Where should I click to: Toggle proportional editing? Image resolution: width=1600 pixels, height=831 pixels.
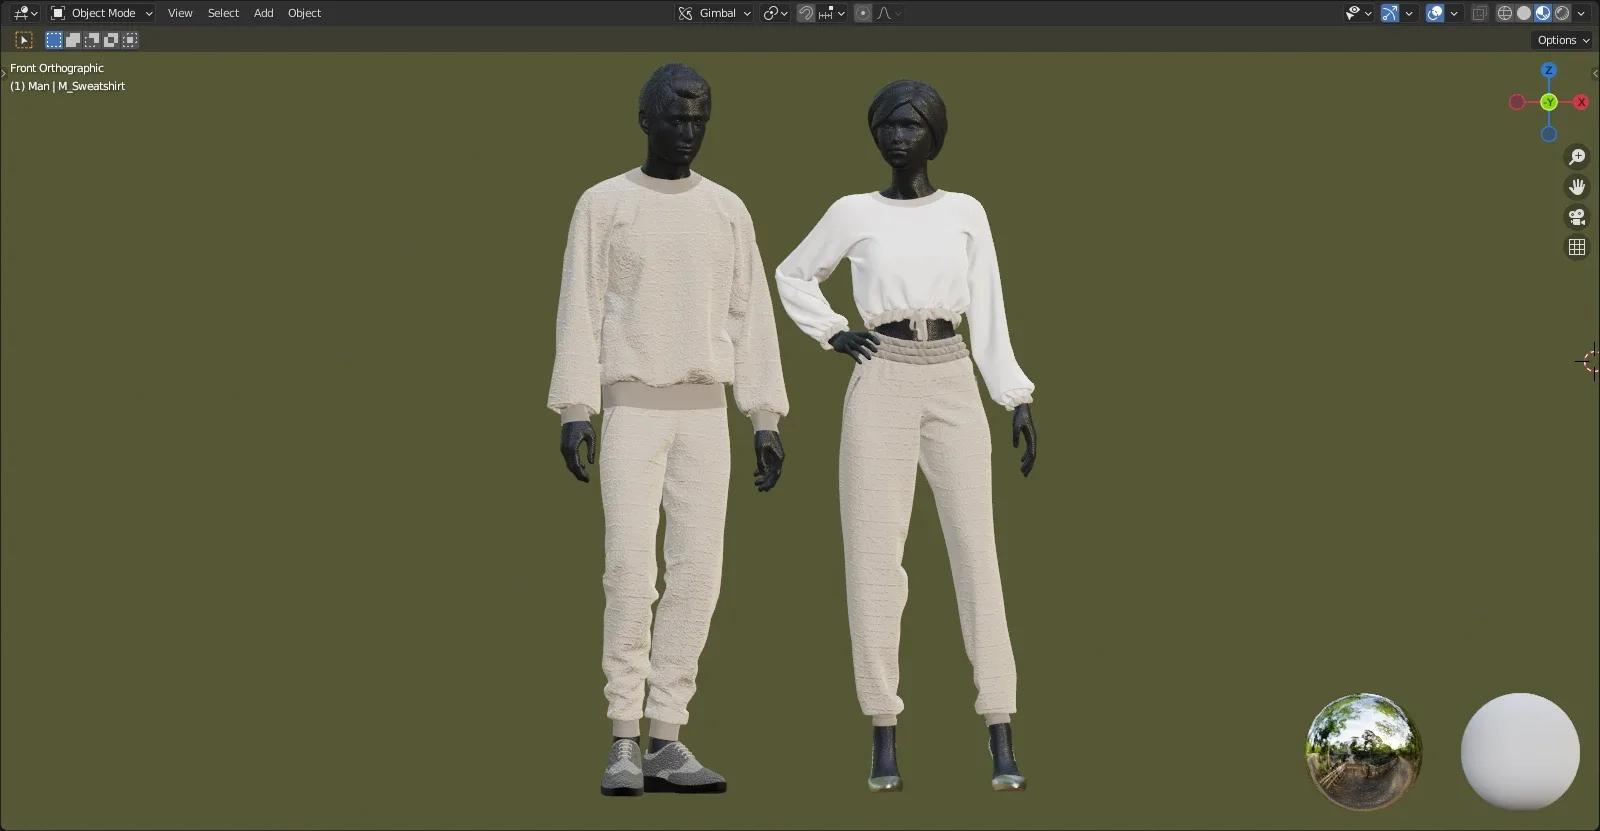click(x=863, y=13)
